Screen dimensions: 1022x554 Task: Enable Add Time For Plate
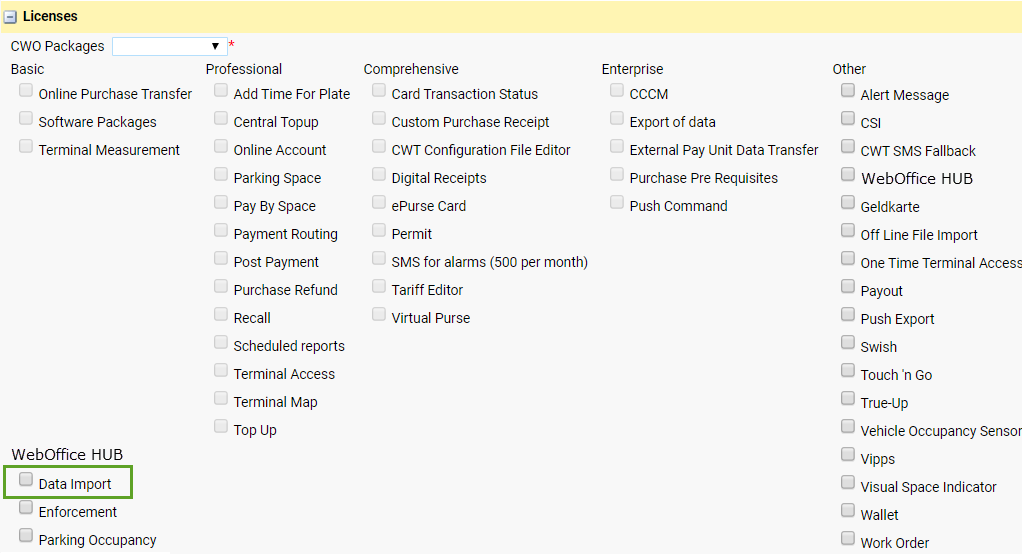tap(221, 90)
